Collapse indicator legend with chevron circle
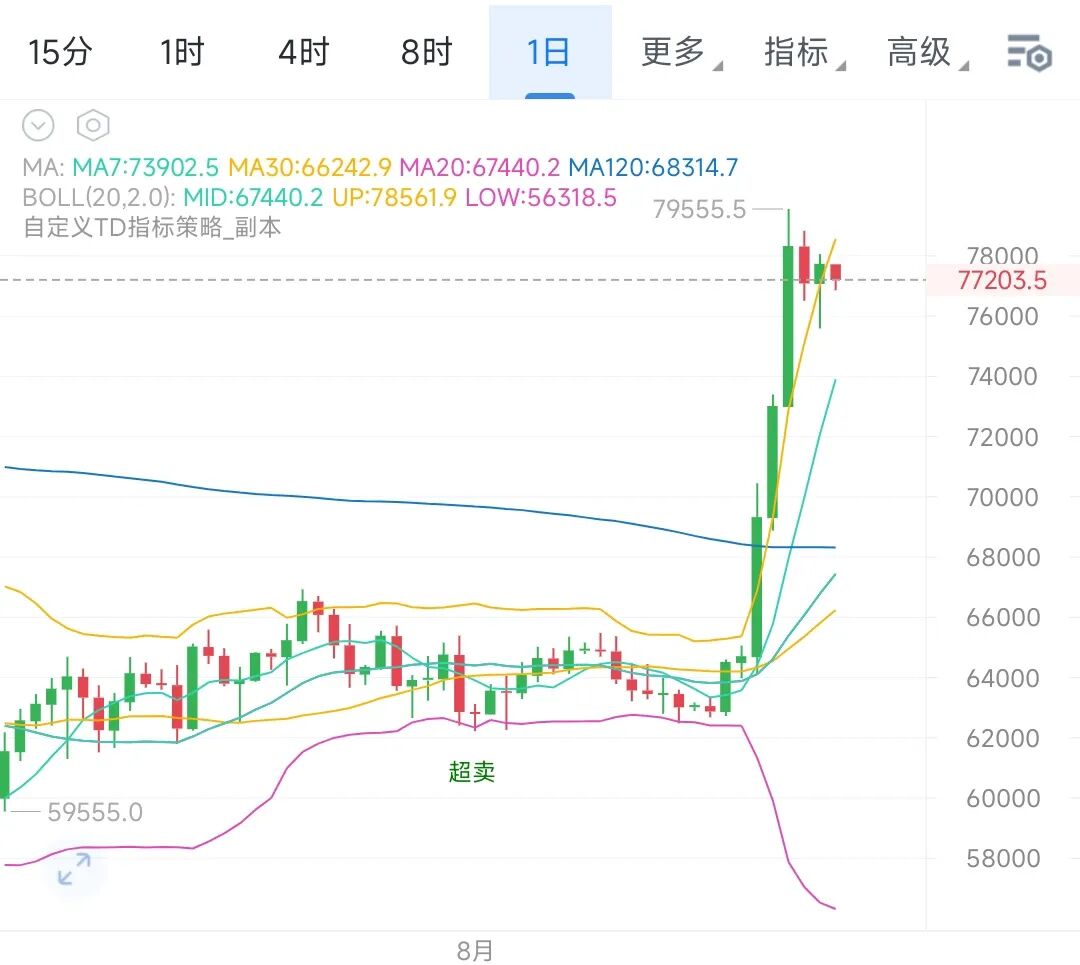Viewport: 1080px width, 965px height. tap(38, 125)
